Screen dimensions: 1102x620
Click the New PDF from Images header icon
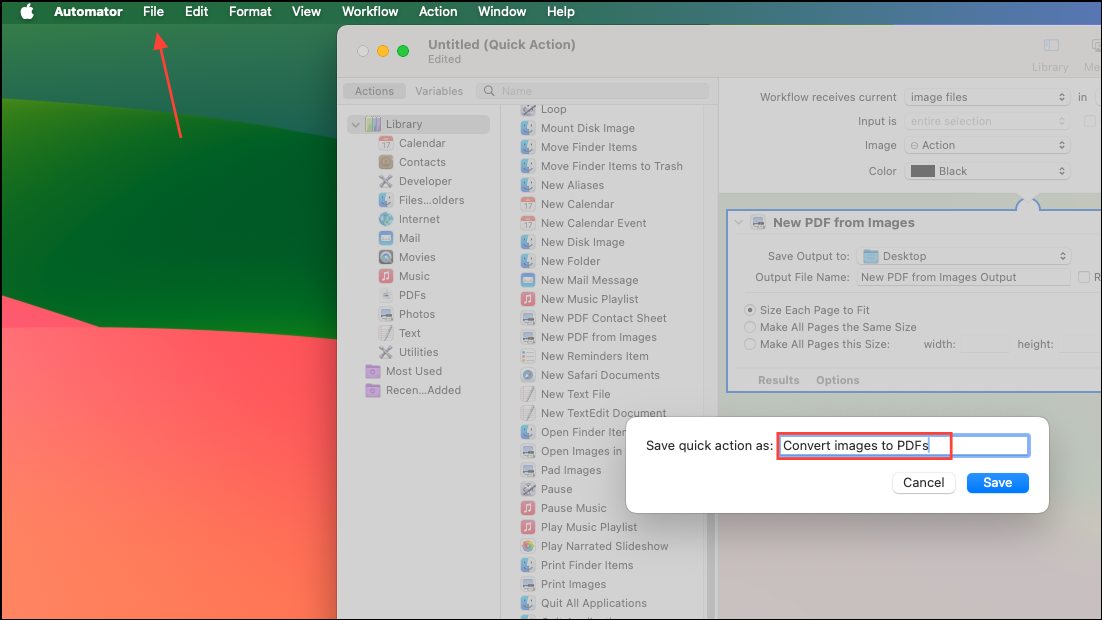point(758,222)
